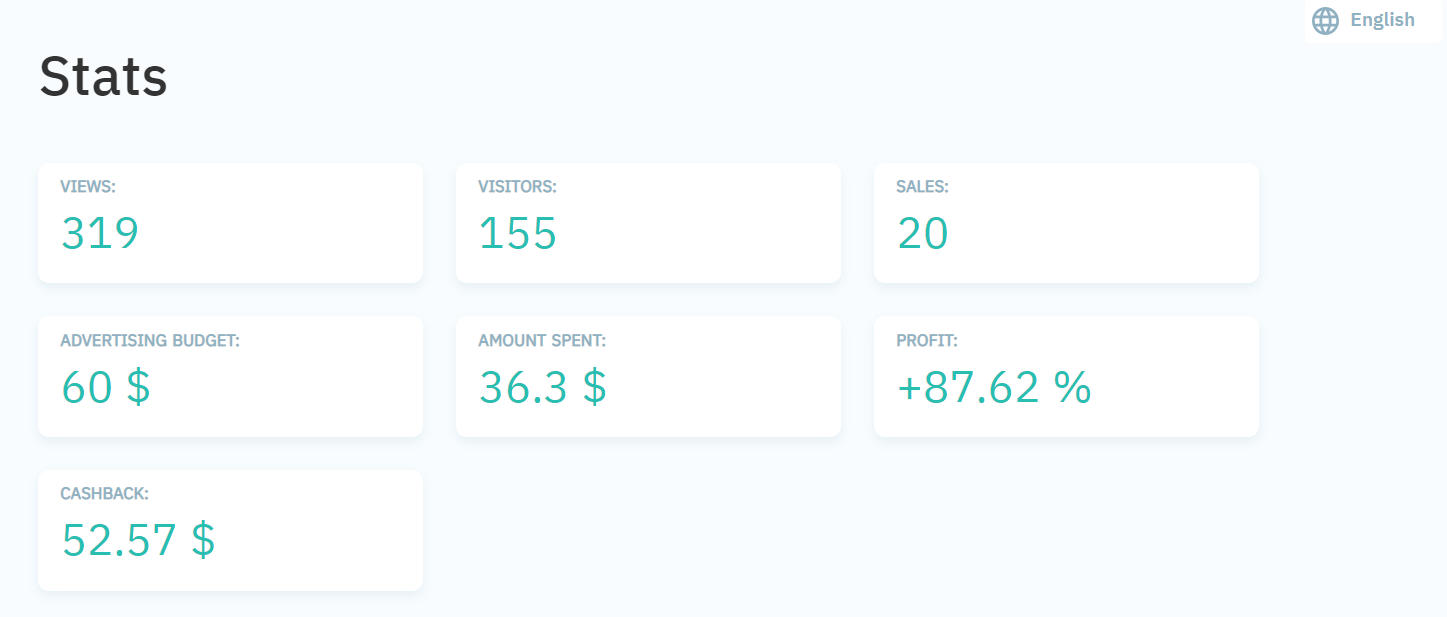Image resolution: width=1447 pixels, height=617 pixels.
Task: Click the 36.3 $ spent value
Action: 543,387
